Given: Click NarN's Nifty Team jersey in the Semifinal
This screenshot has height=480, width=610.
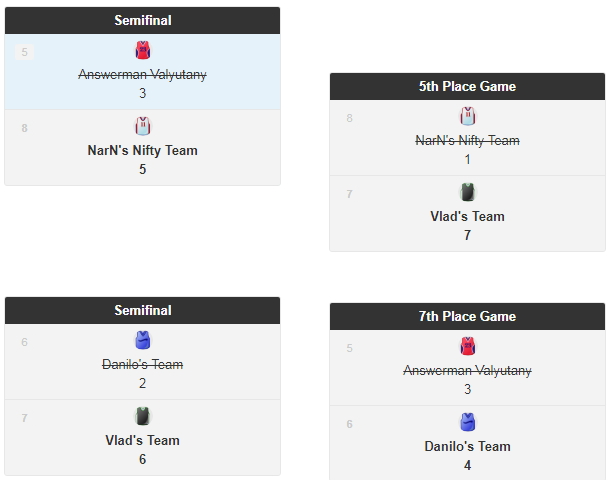Looking at the screenshot, I should [x=142, y=126].
